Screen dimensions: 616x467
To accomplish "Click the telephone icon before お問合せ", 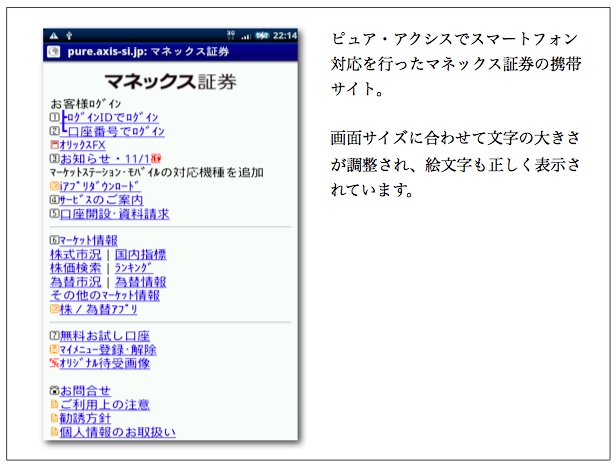I will [55, 390].
